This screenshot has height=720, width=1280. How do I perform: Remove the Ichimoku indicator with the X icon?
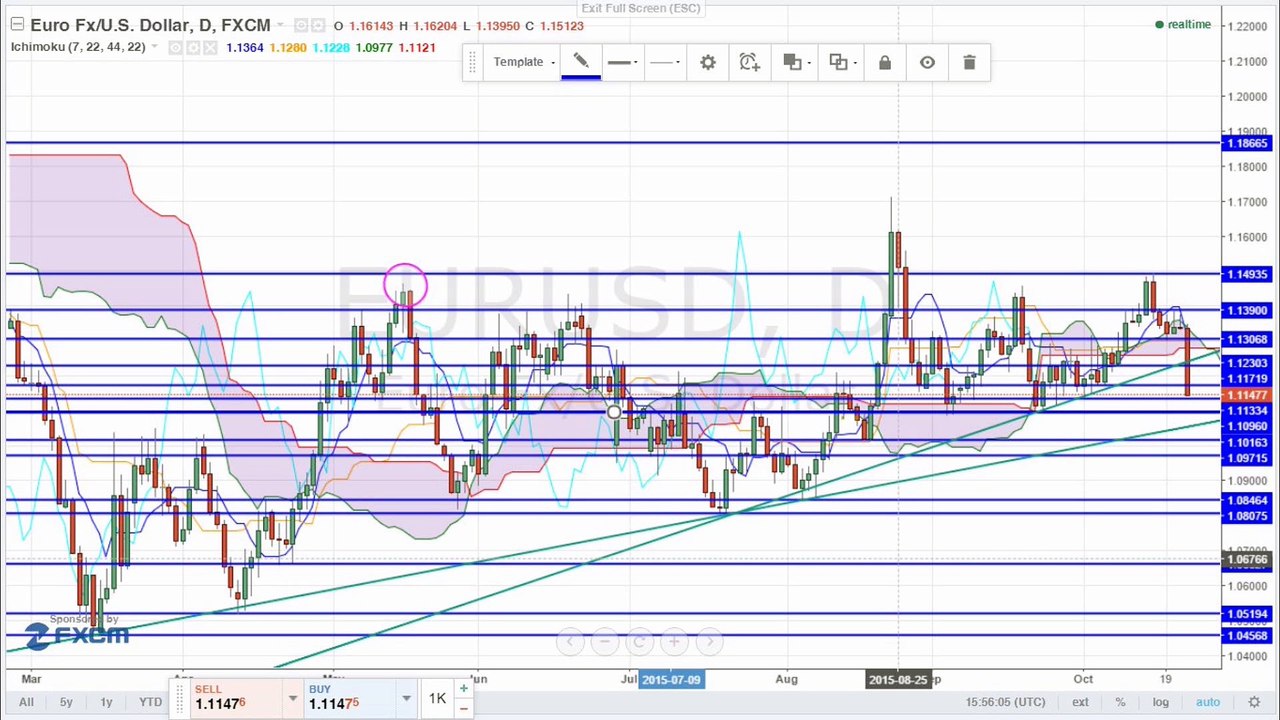click(209, 48)
